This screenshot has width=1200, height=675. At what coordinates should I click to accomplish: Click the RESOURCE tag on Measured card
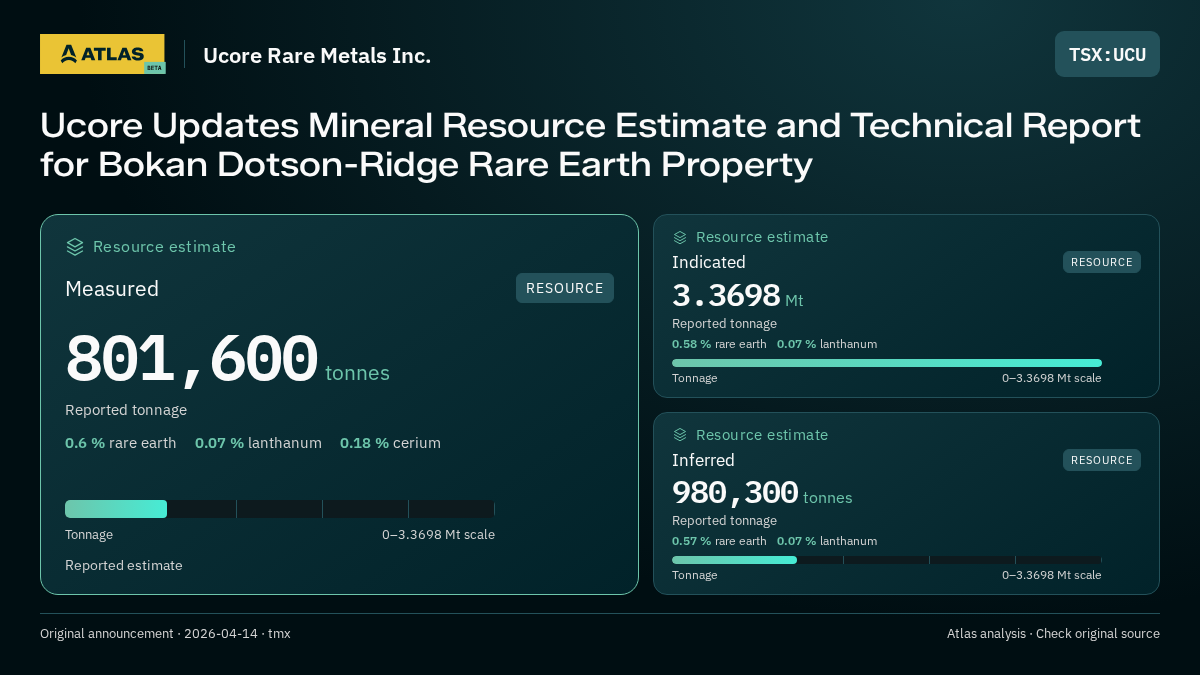(x=565, y=288)
